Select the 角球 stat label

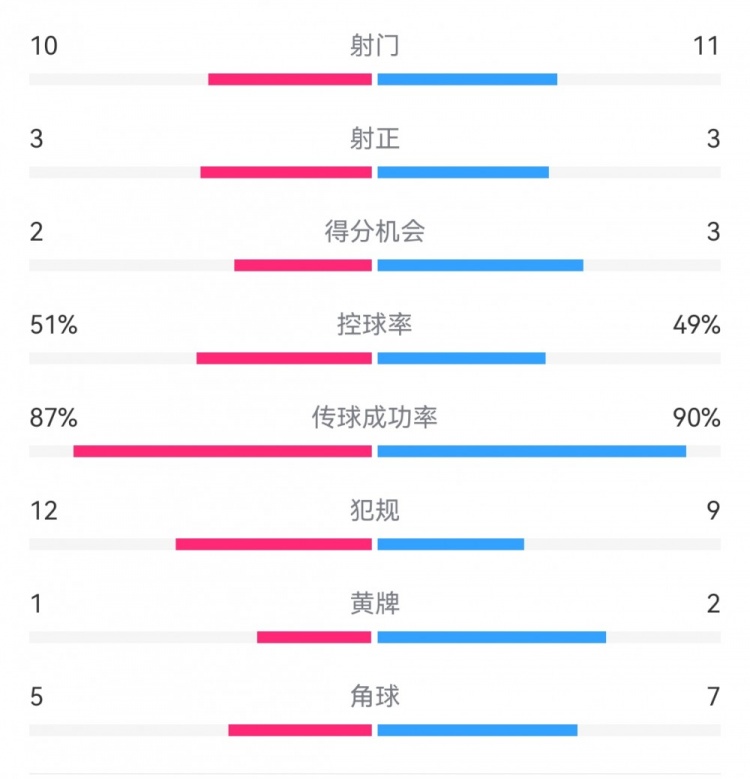(375, 697)
